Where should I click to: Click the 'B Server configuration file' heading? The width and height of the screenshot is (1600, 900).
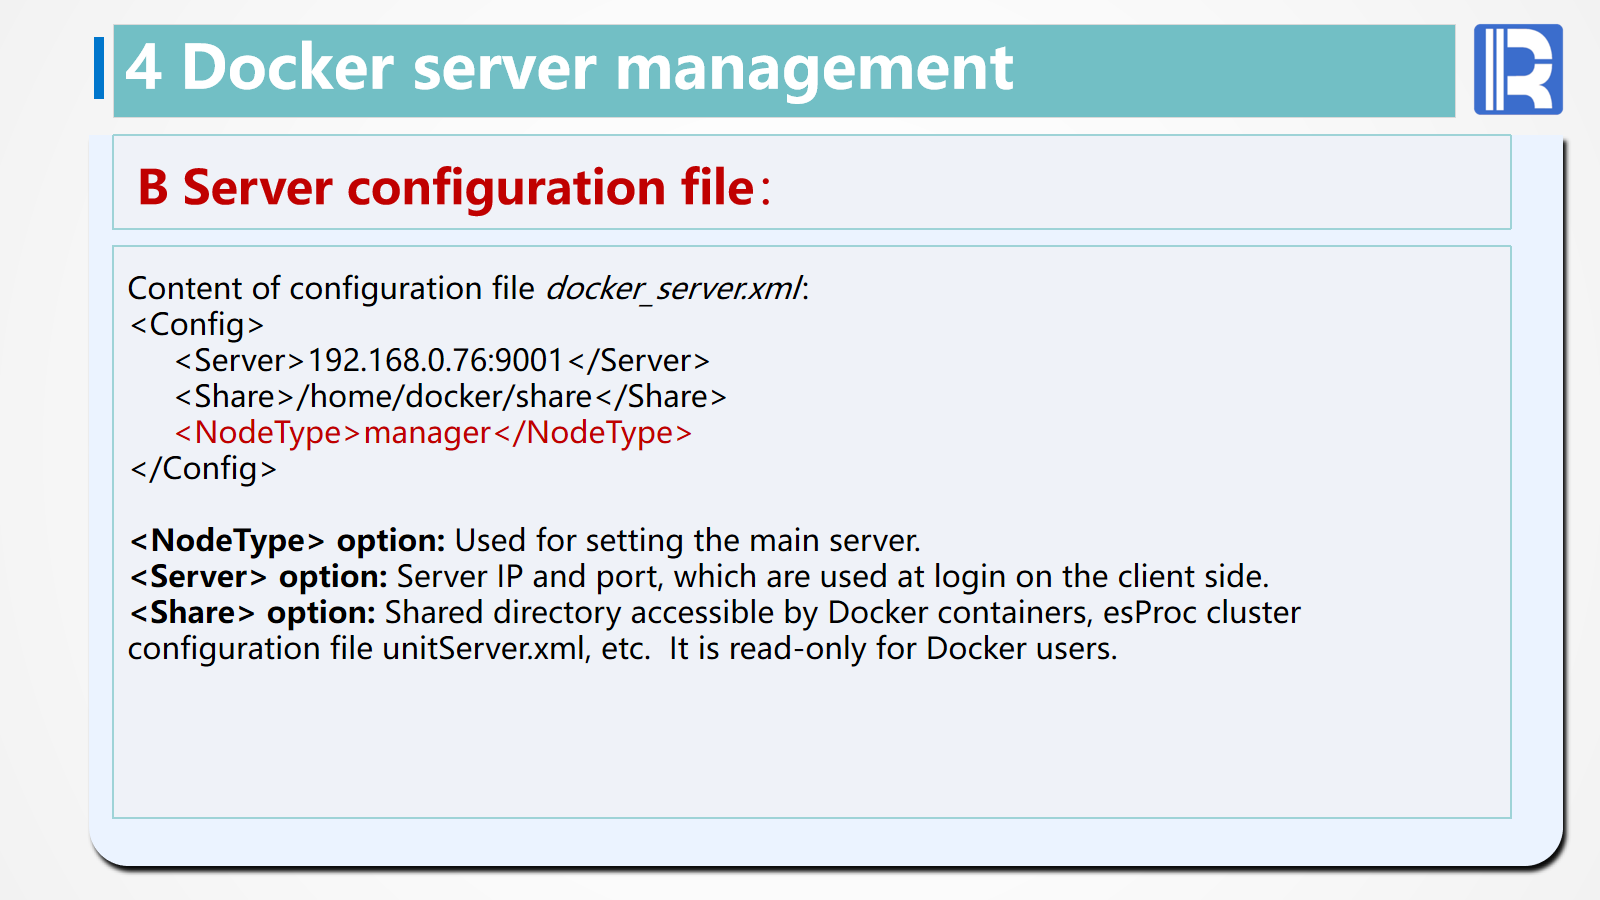tap(454, 188)
